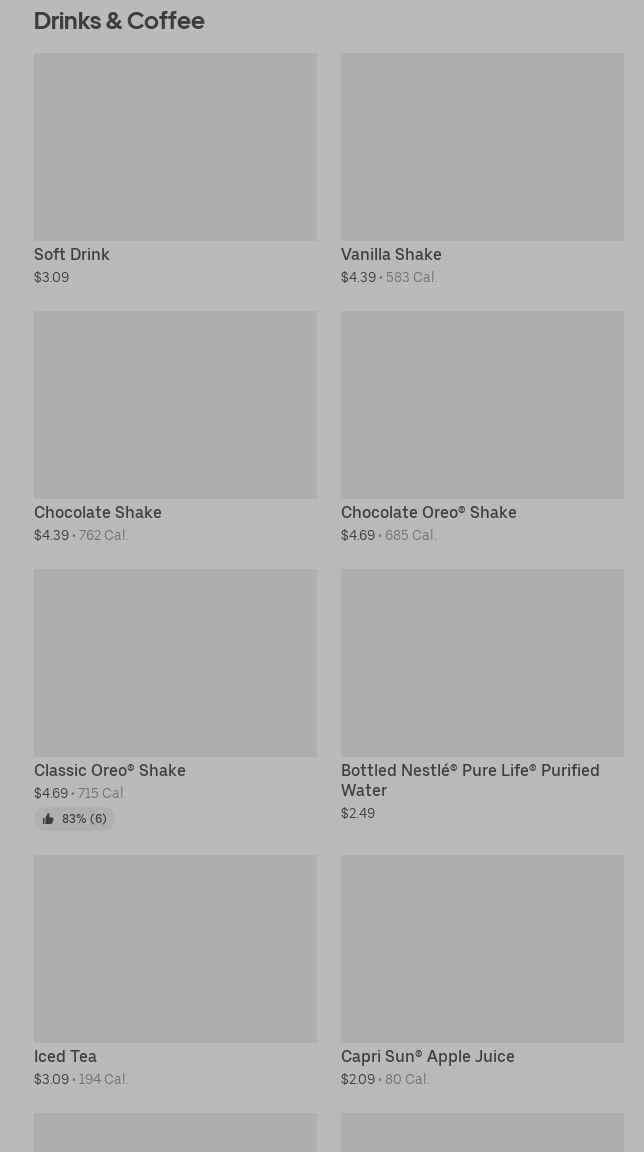
Task: Open the Capri Sun® Apple Juice title
Action: (x=428, y=1057)
